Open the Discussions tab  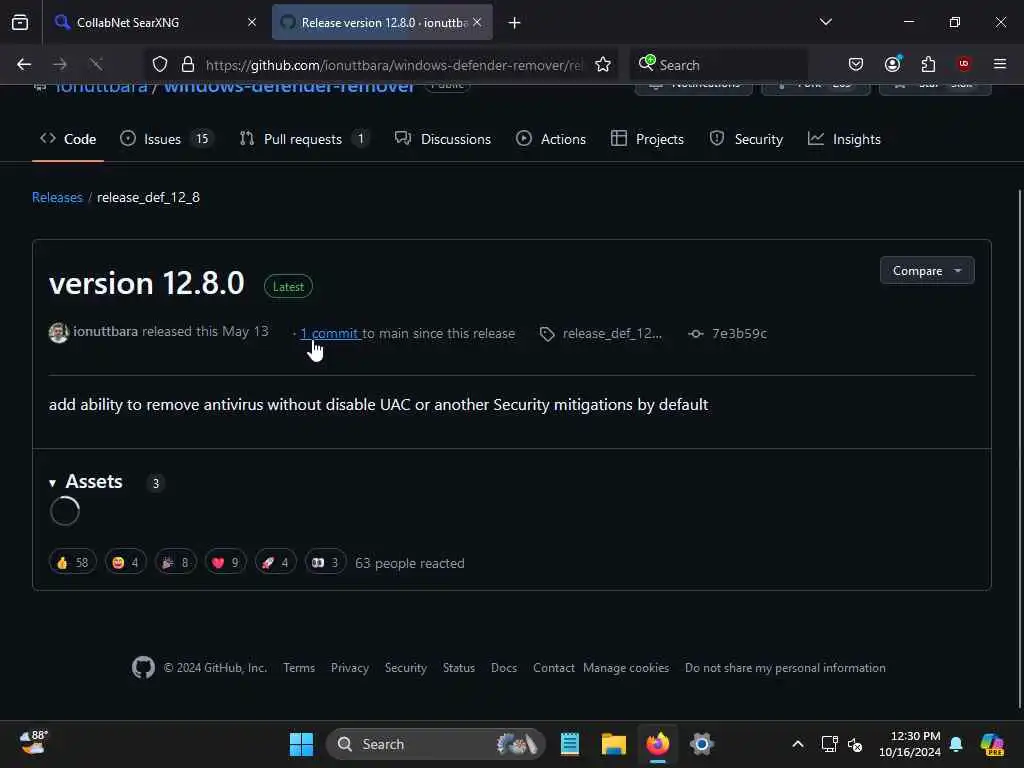click(443, 139)
